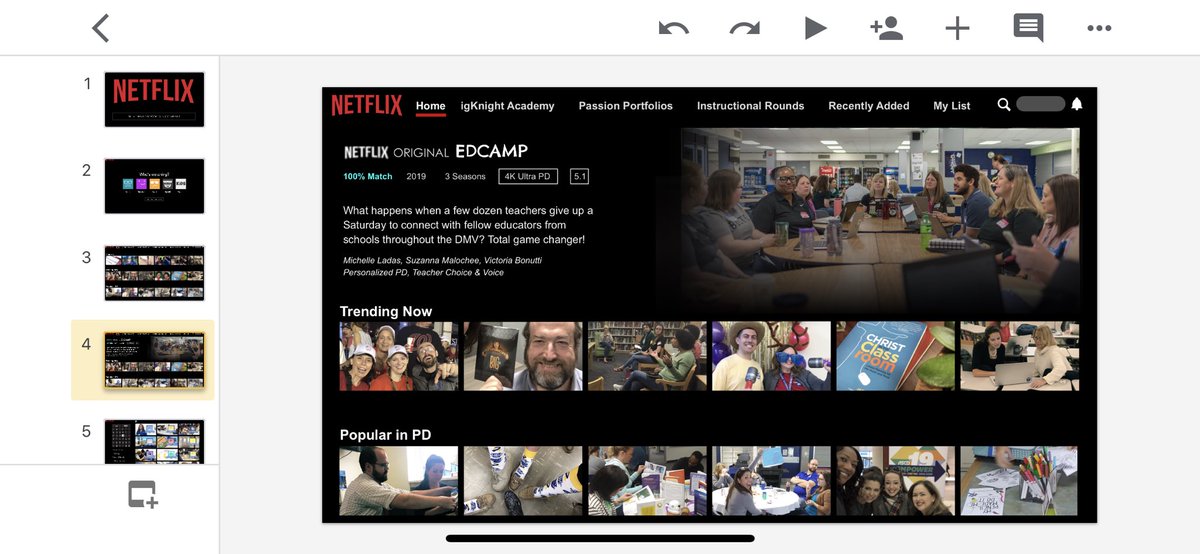Image resolution: width=1200 pixels, height=554 pixels.
Task: Select the 100% Match text
Action: pos(367,177)
